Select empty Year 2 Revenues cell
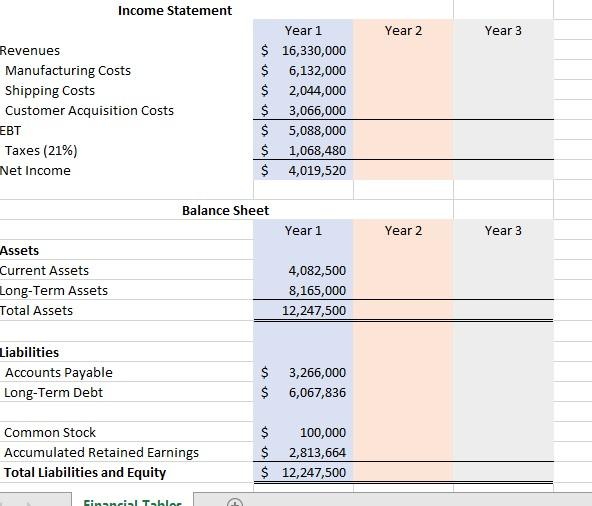Screen dimensions: 592x506 403,51
